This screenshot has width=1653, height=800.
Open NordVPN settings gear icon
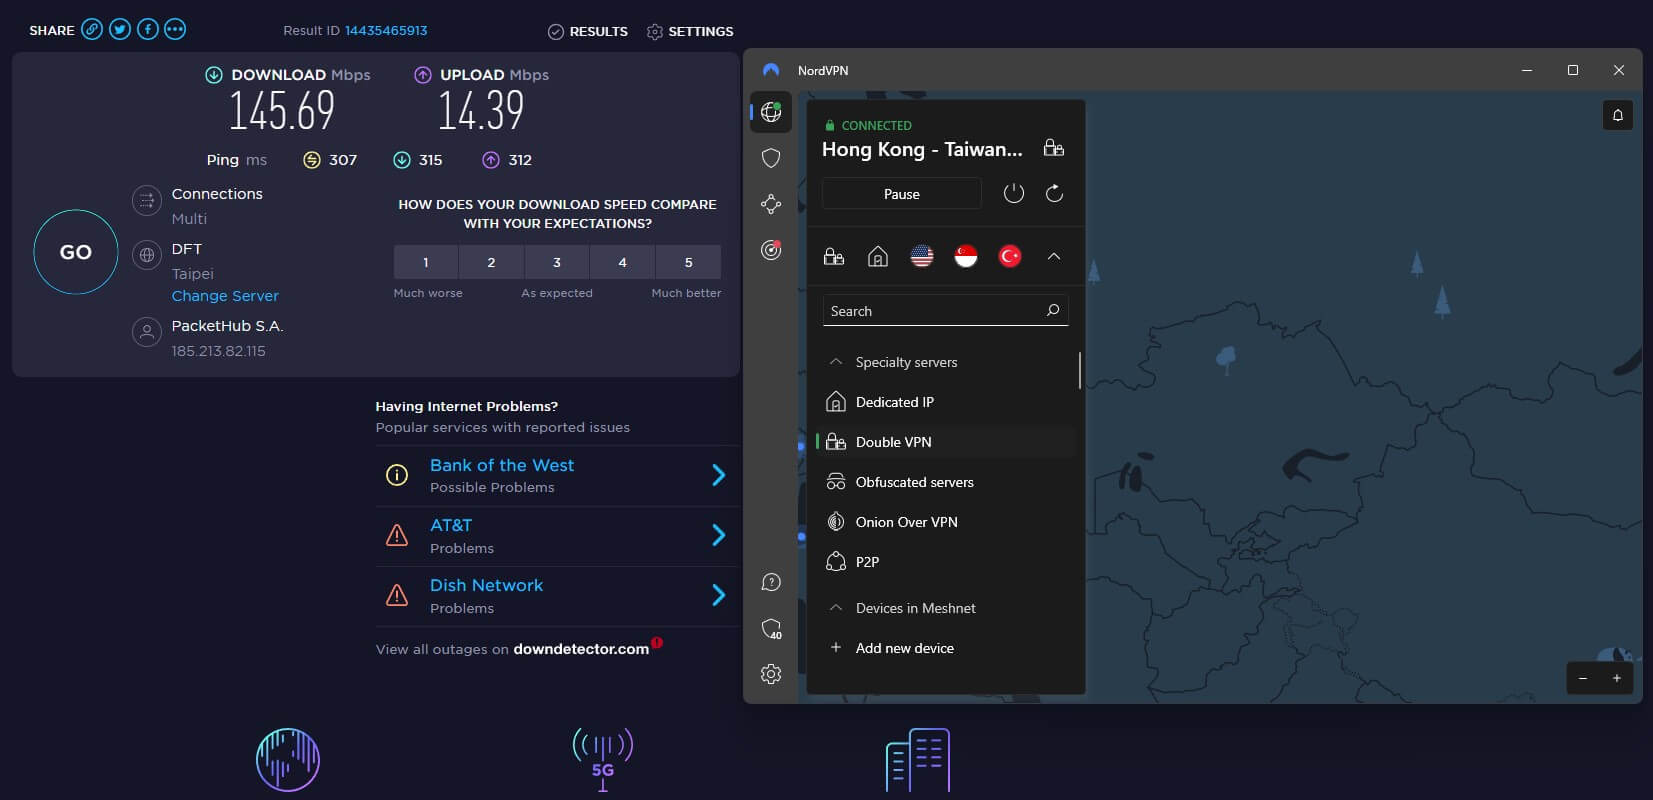tap(771, 674)
